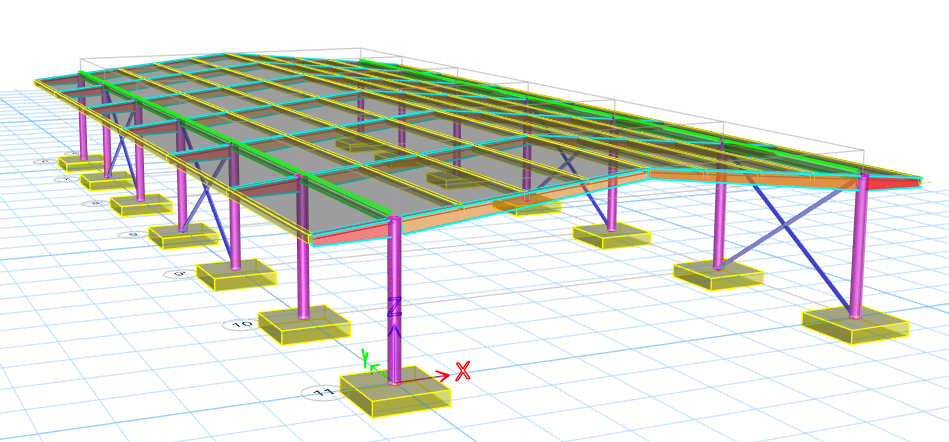Screen dimensions: 949x442
Task: Click the blue Z axis label
Action: coord(394,307)
